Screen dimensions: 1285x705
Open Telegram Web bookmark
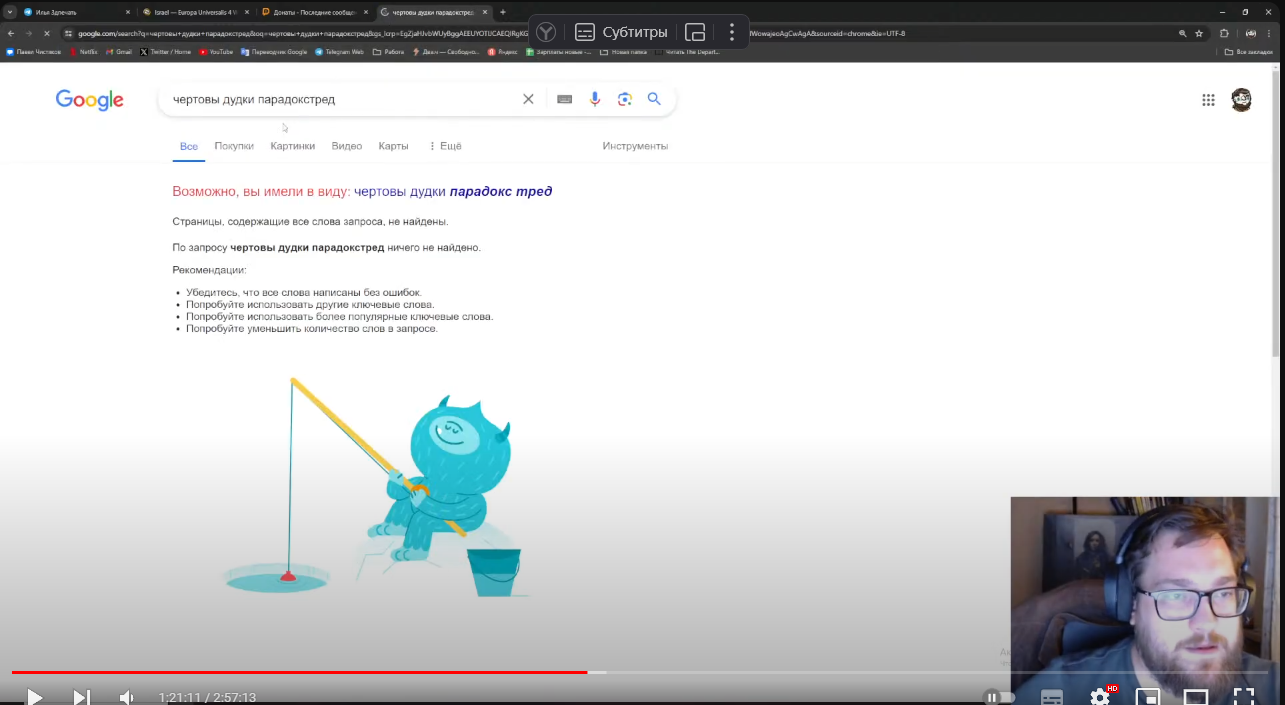coord(339,51)
